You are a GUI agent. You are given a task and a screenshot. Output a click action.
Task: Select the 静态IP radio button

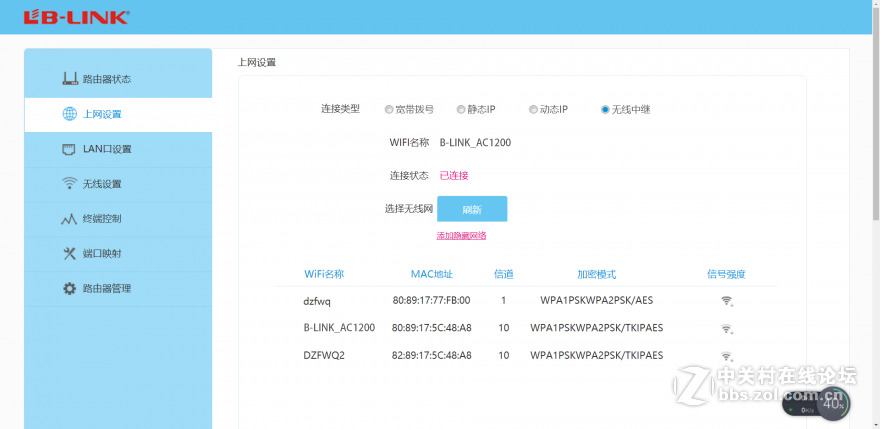click(460, 110)
